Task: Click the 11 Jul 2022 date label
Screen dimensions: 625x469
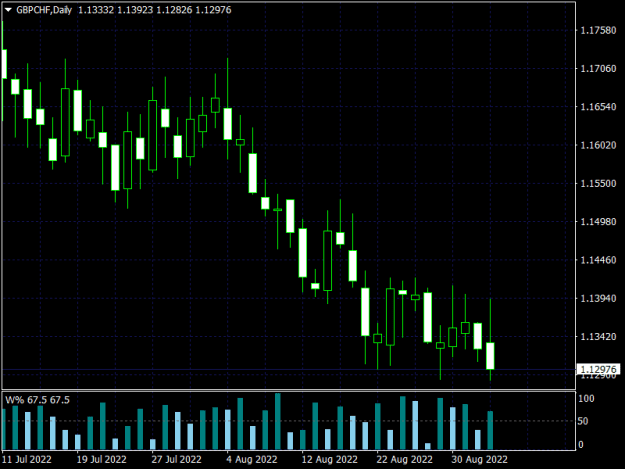Action: pyautogui.click(x=27, y=459)
